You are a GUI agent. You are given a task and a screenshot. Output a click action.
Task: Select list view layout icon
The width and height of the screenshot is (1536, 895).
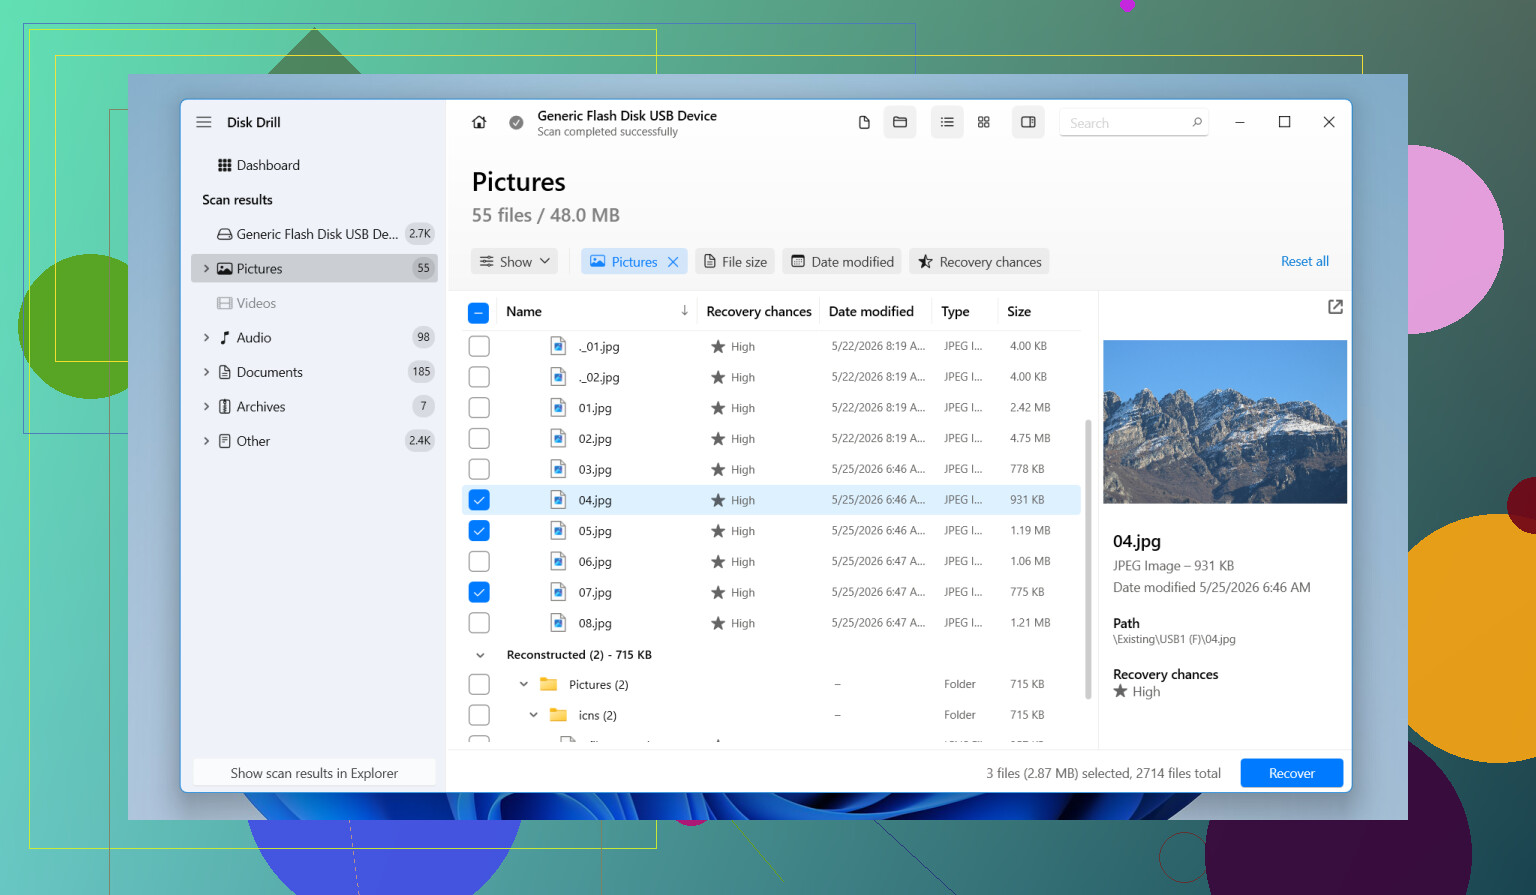(x=947, y=122)
